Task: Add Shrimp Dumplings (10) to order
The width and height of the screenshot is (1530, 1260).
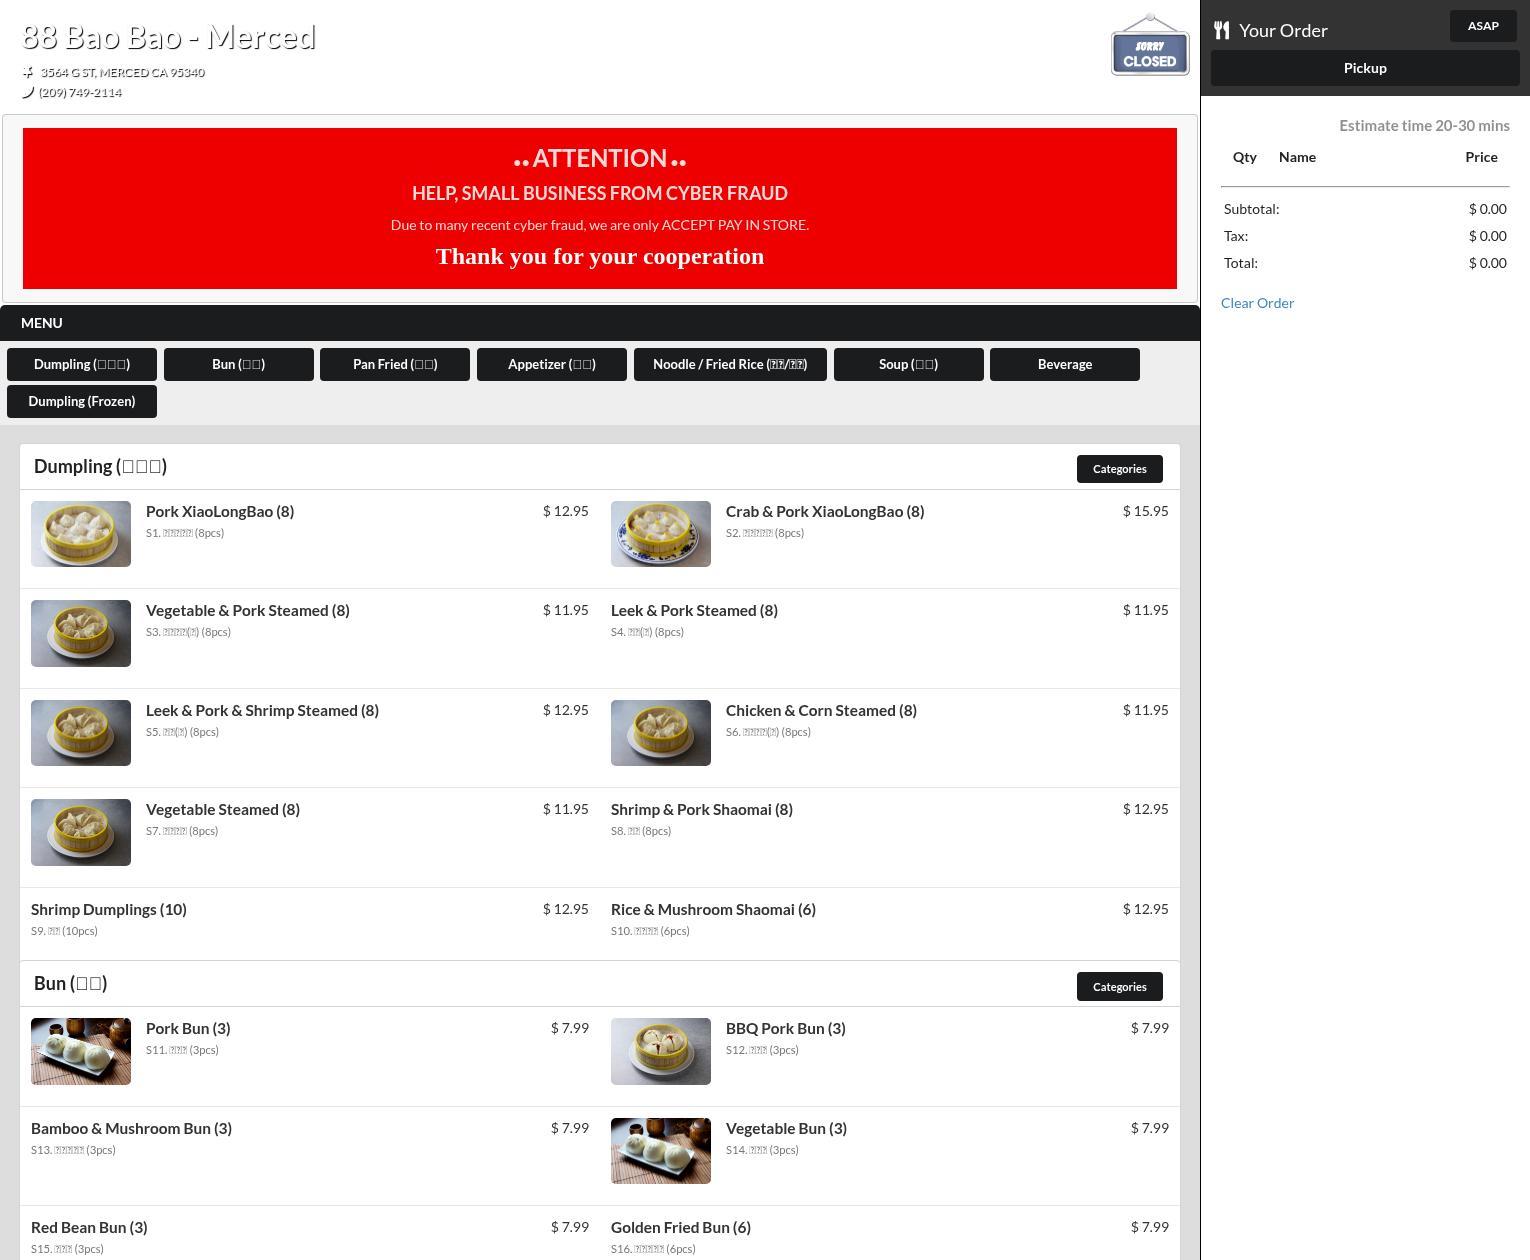Action: [109, 910]
